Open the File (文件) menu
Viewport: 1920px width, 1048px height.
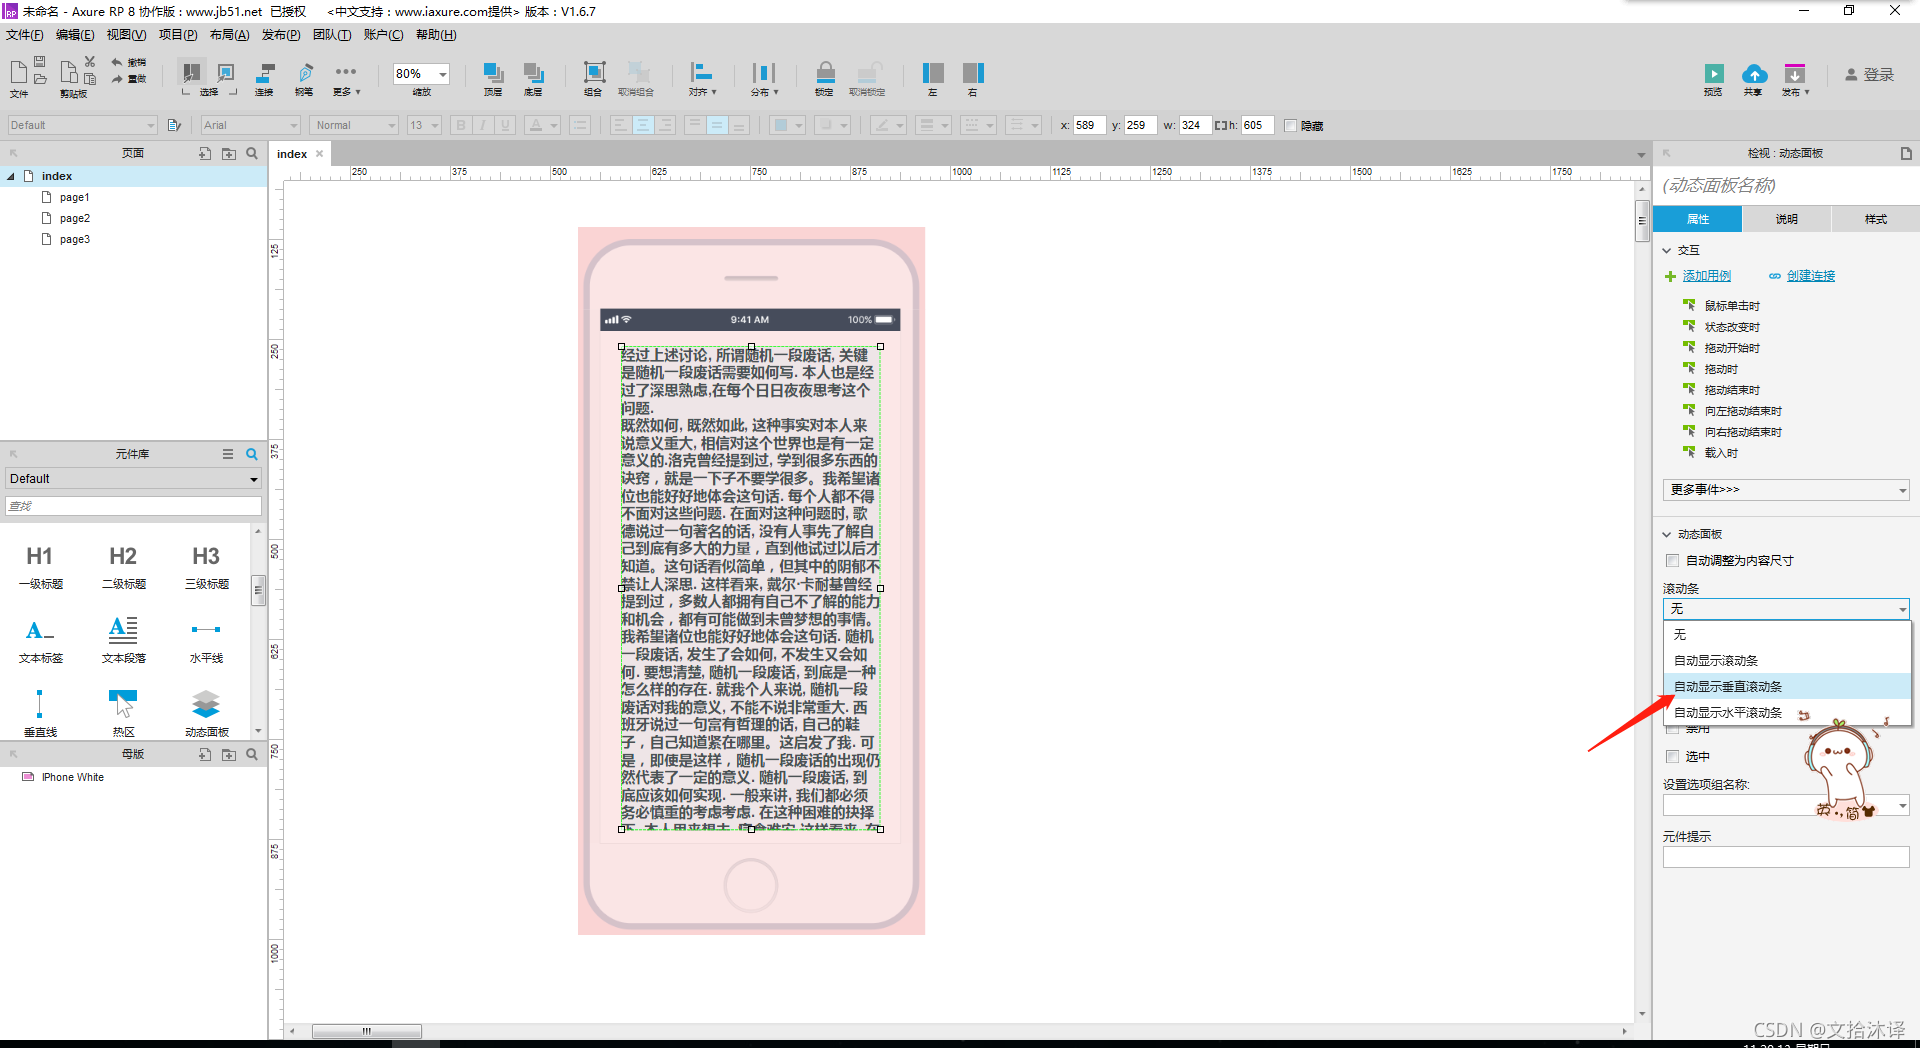coord(24,35)
